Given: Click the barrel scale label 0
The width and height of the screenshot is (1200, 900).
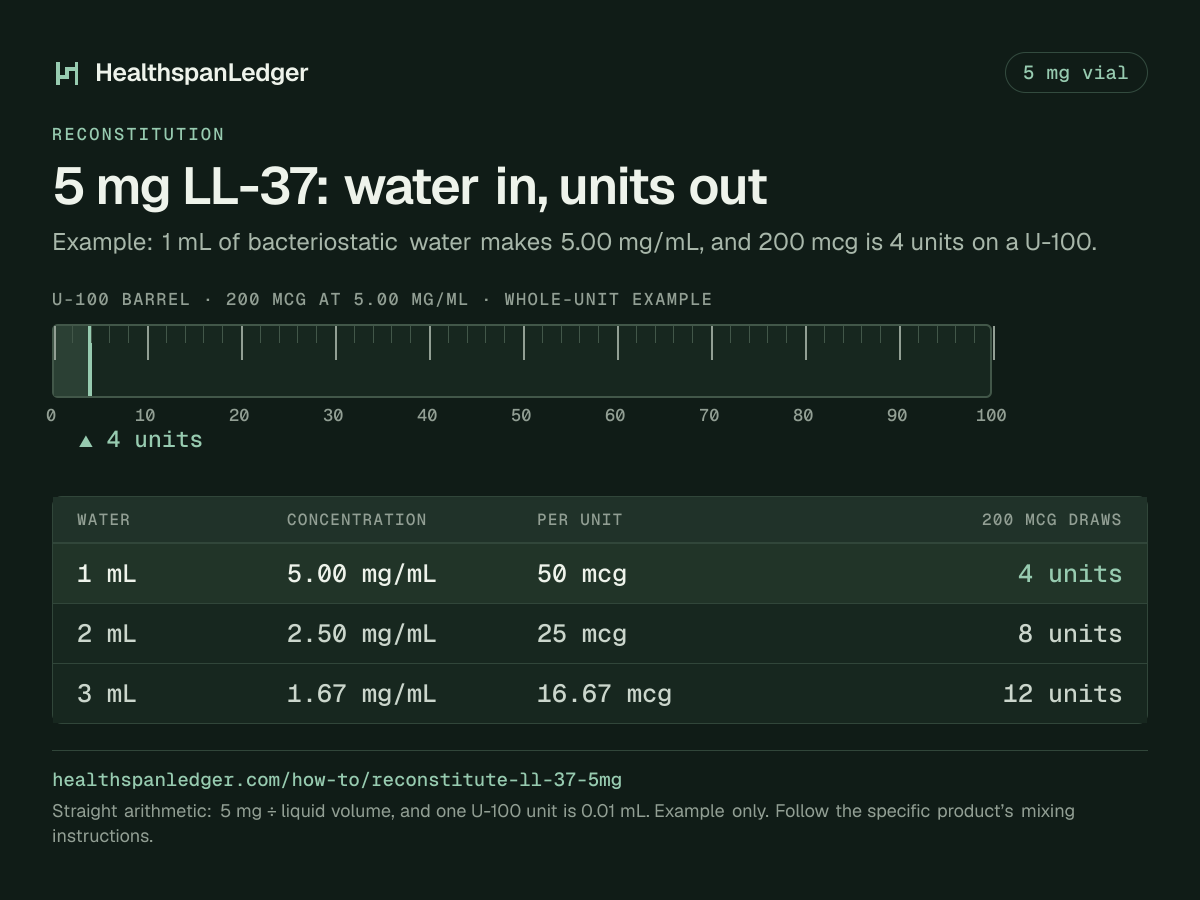Looking at the screenshot, I should pos(51,415).
